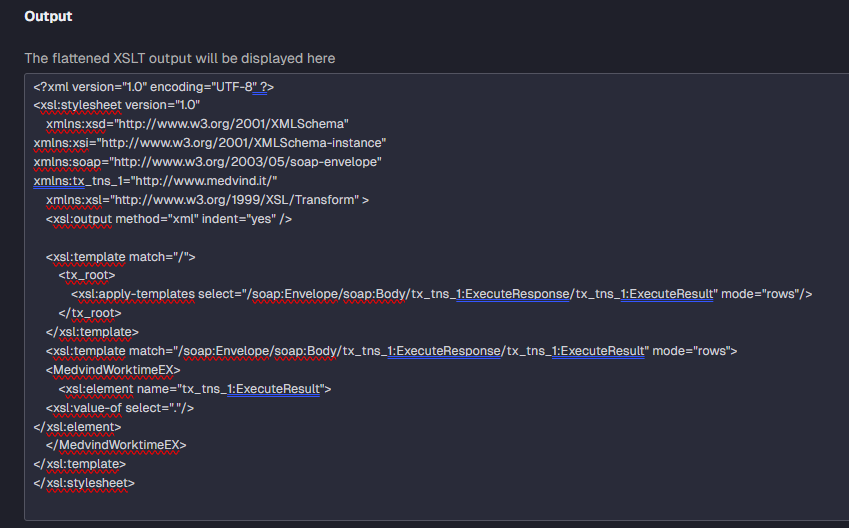Viewport: 849px width, 528px height.
Task: Click the xmlns:xsi XMLSchema-instance line
Action: 210,143
